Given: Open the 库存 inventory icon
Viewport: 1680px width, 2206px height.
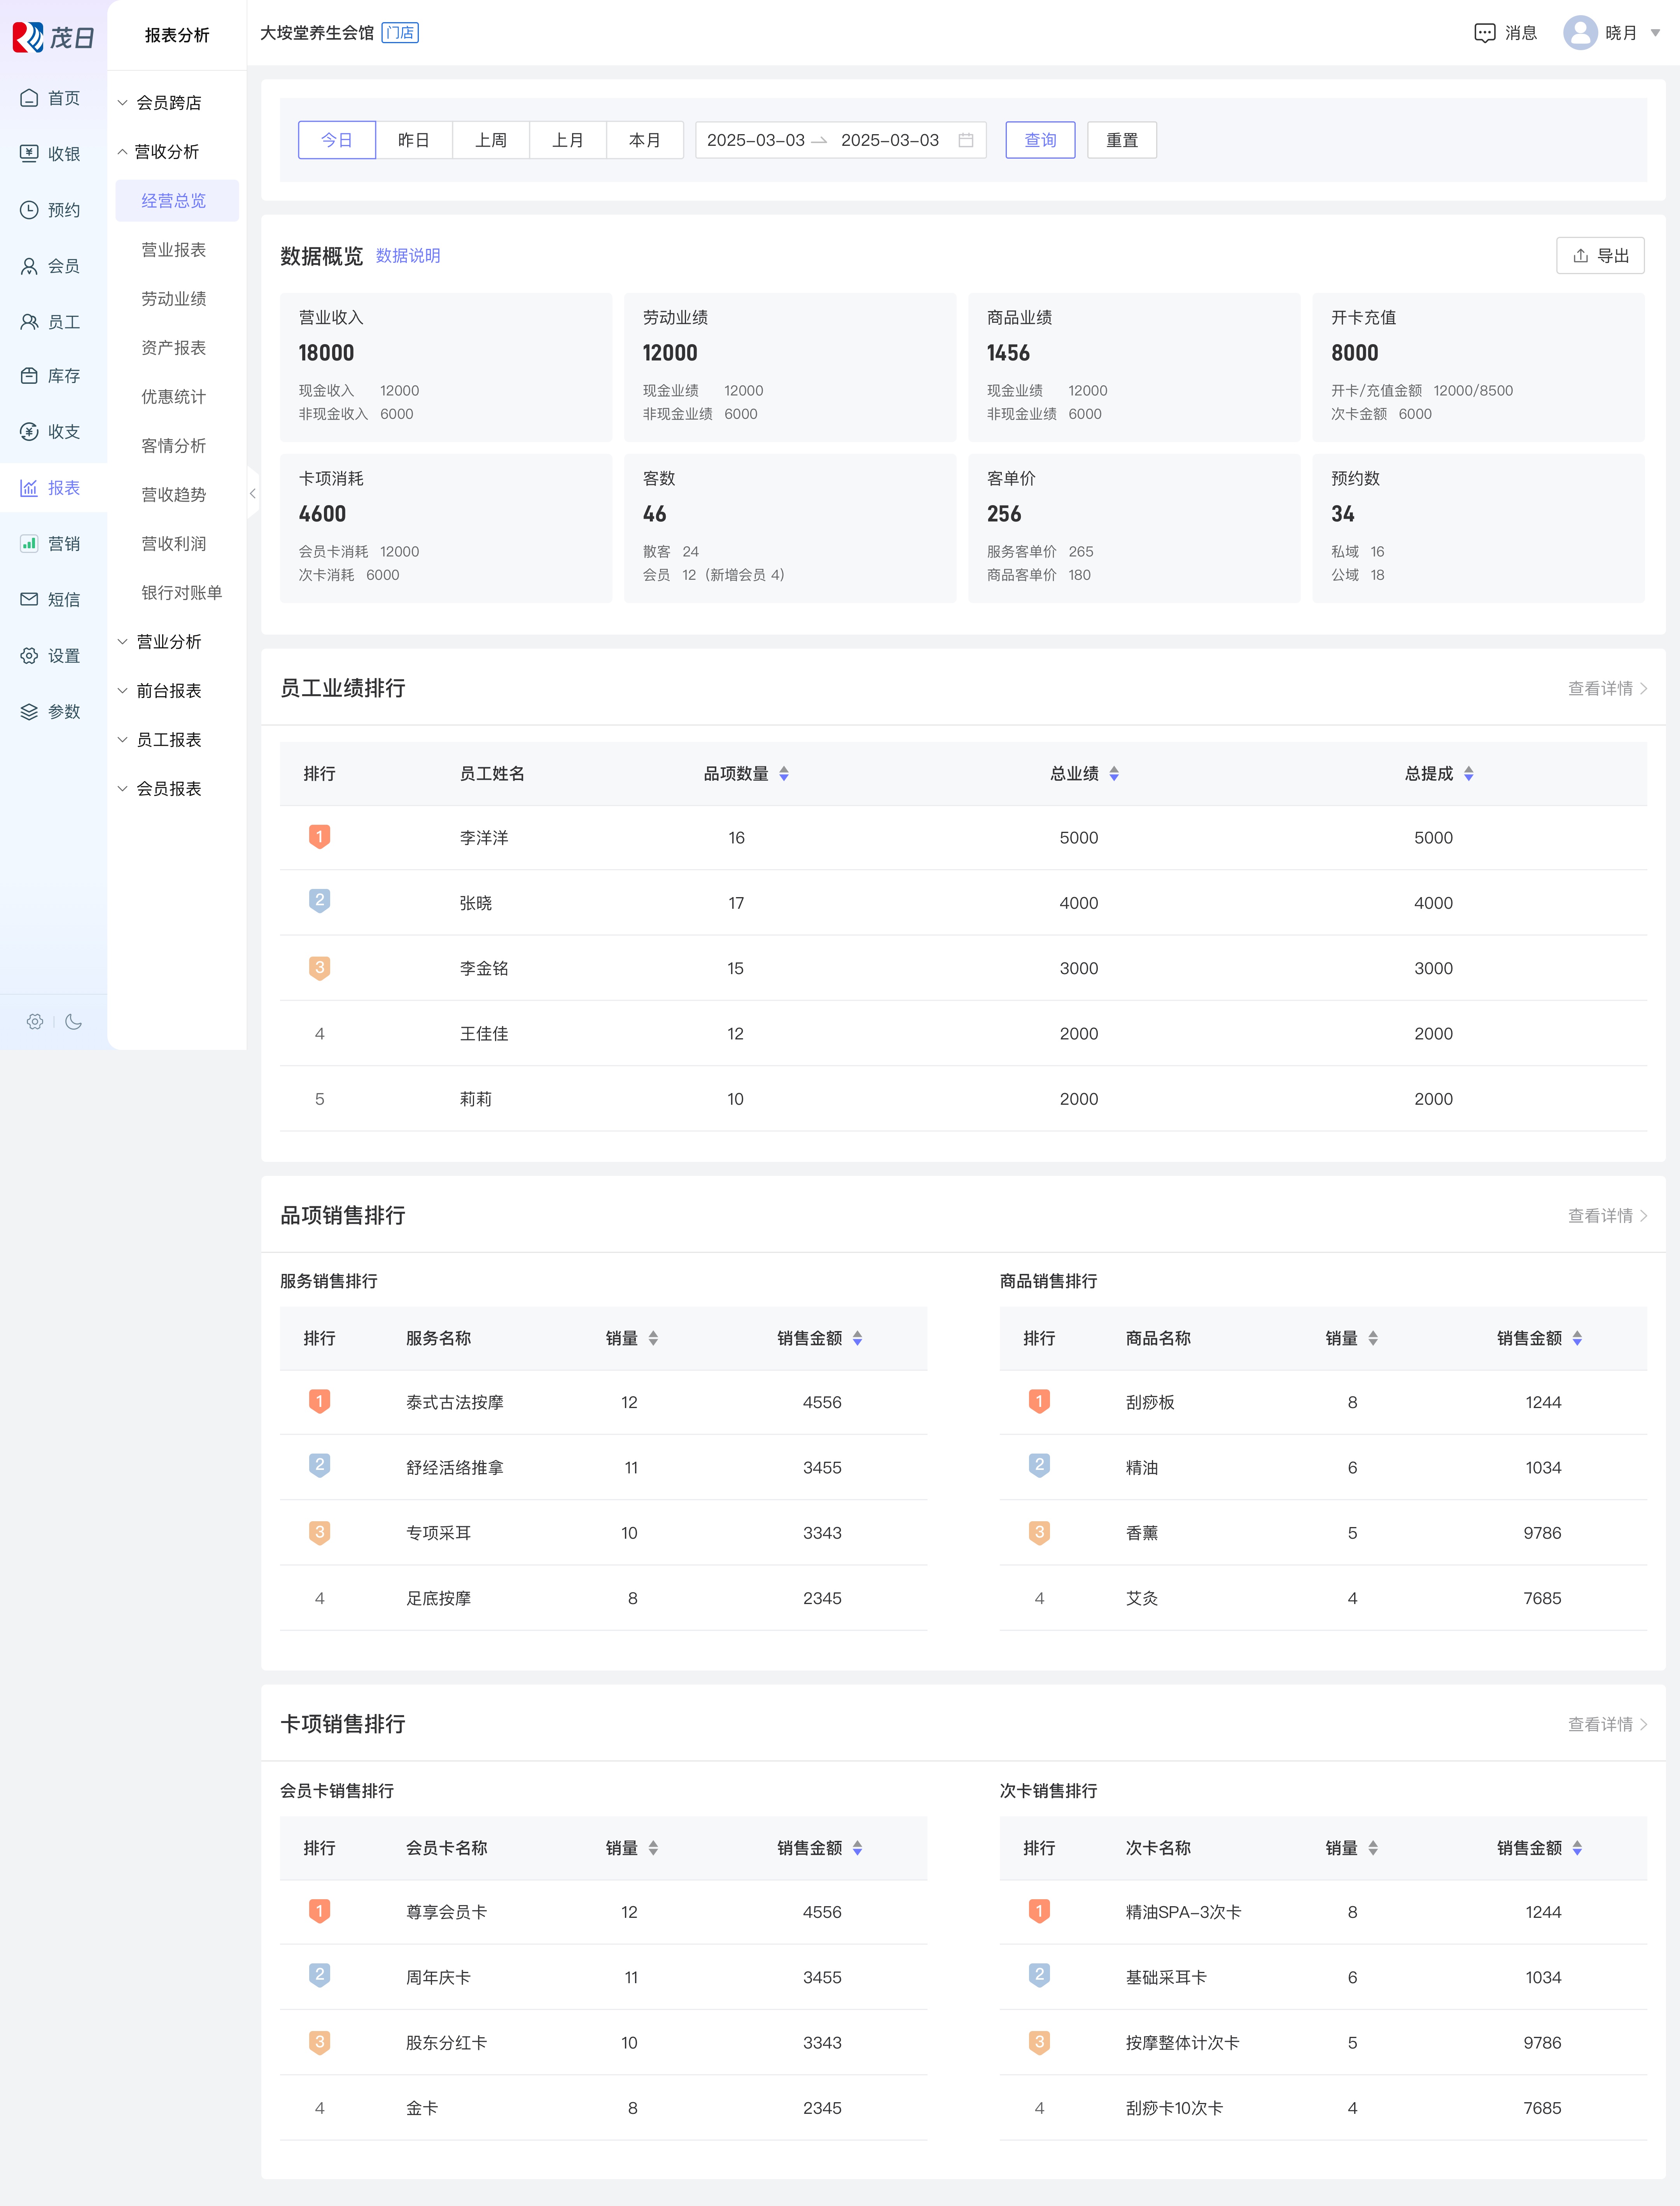Looking at the screenshot, I should click(x=30, y=376).
